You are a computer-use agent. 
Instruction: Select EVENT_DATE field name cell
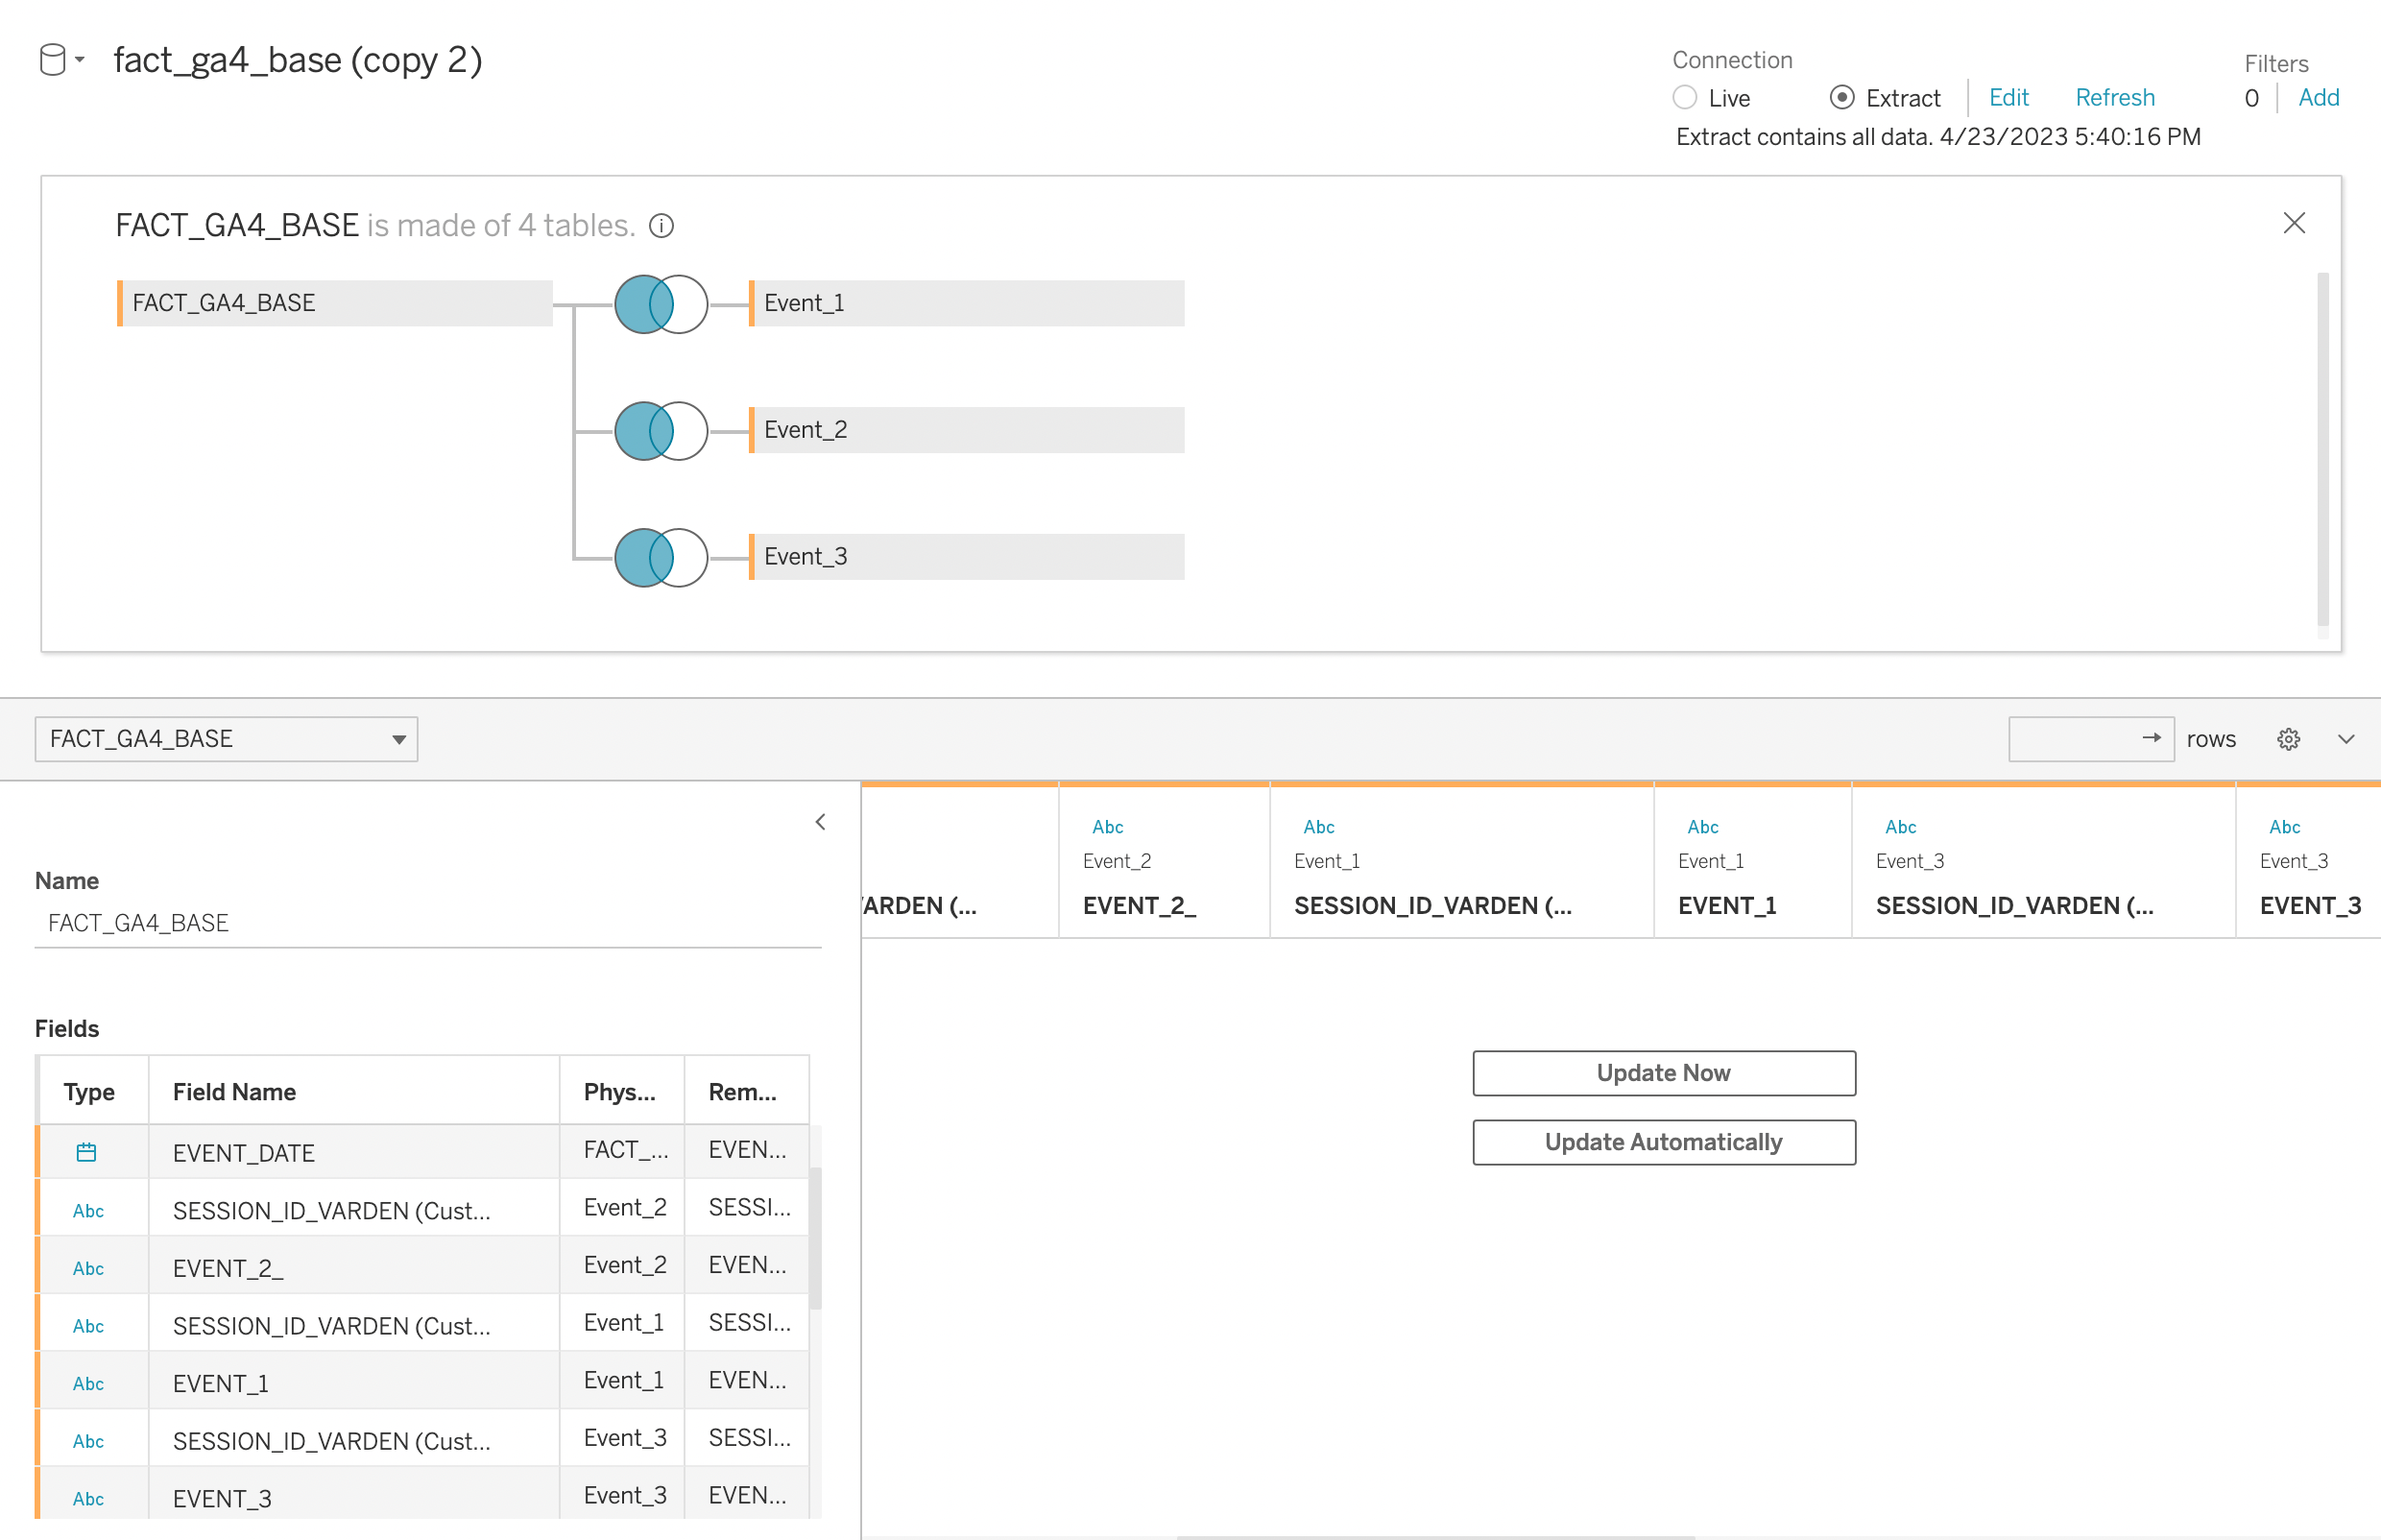coord(354,1153)
